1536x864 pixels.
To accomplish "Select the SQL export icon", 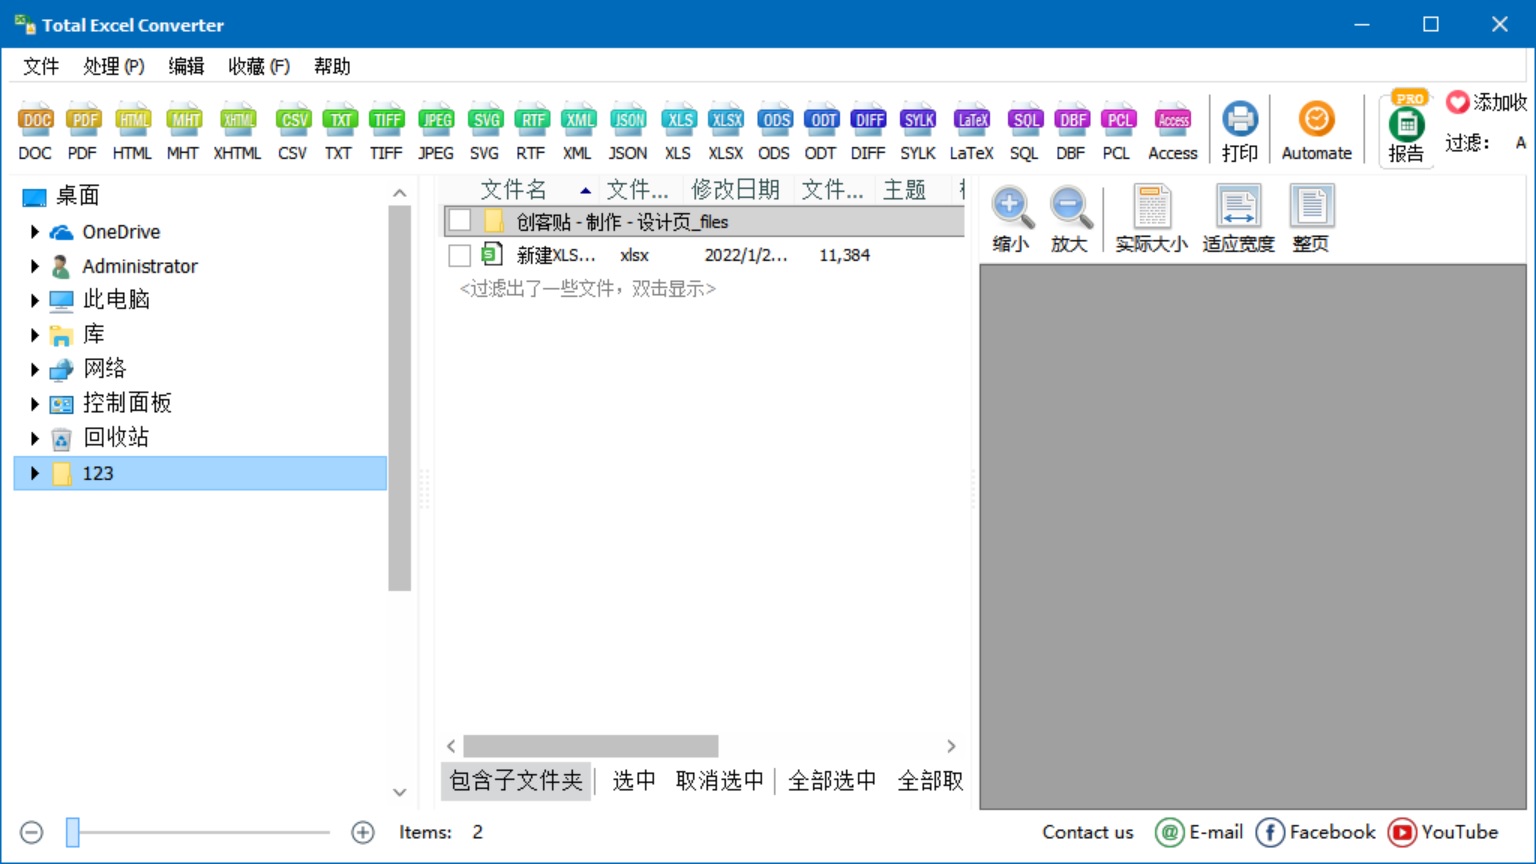I will 1024,131.
